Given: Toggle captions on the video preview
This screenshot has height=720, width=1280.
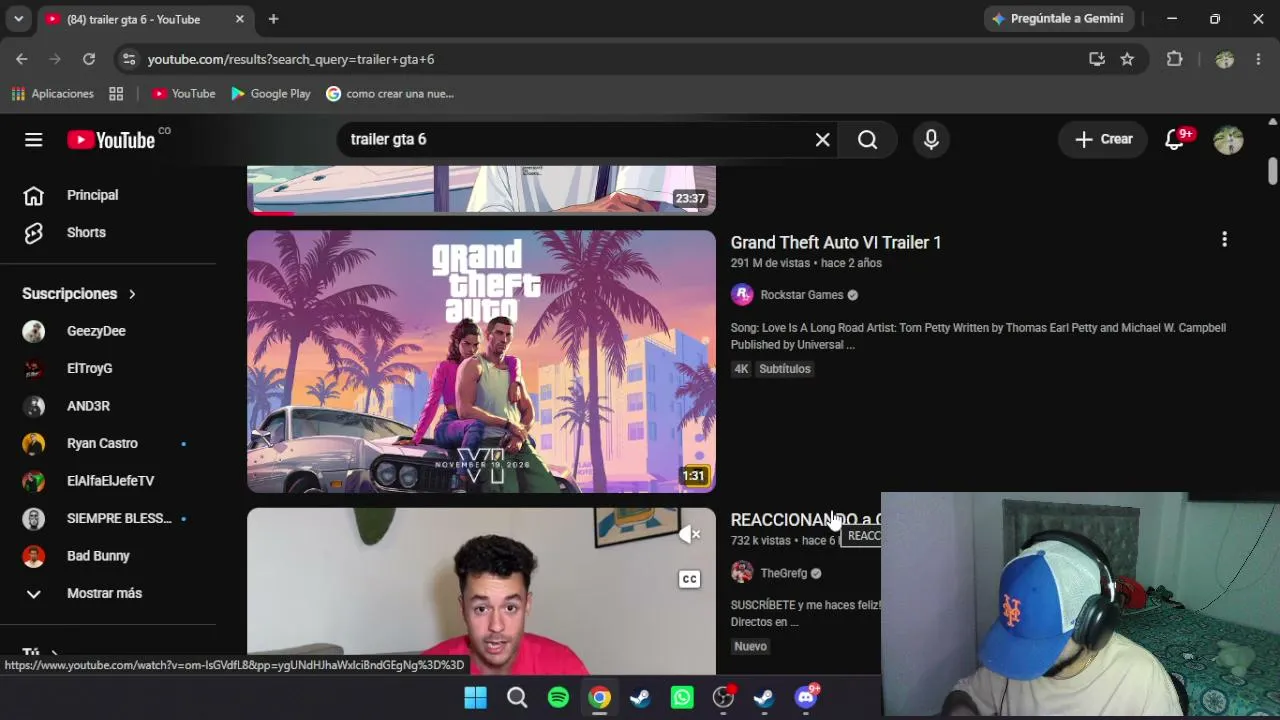Looking at the screenshot, I should (690, 579).
